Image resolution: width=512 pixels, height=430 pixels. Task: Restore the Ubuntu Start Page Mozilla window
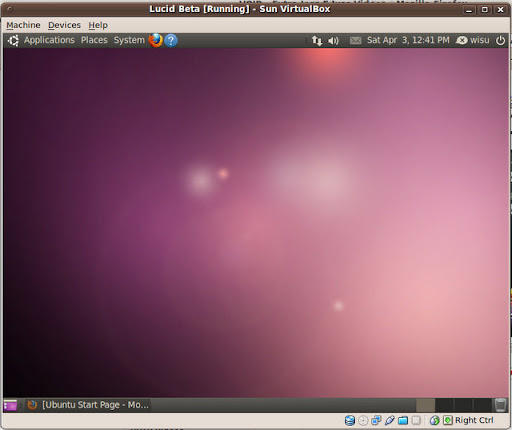point(88,405)
